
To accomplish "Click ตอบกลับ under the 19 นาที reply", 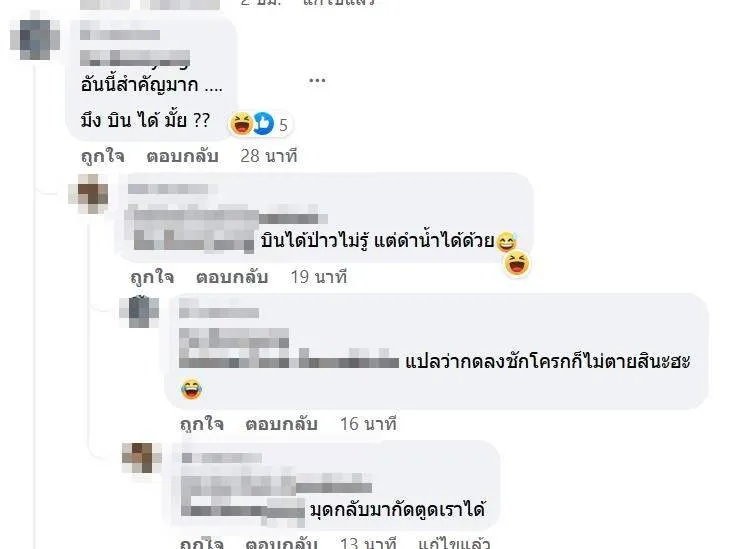I will [x=232, y=277].
